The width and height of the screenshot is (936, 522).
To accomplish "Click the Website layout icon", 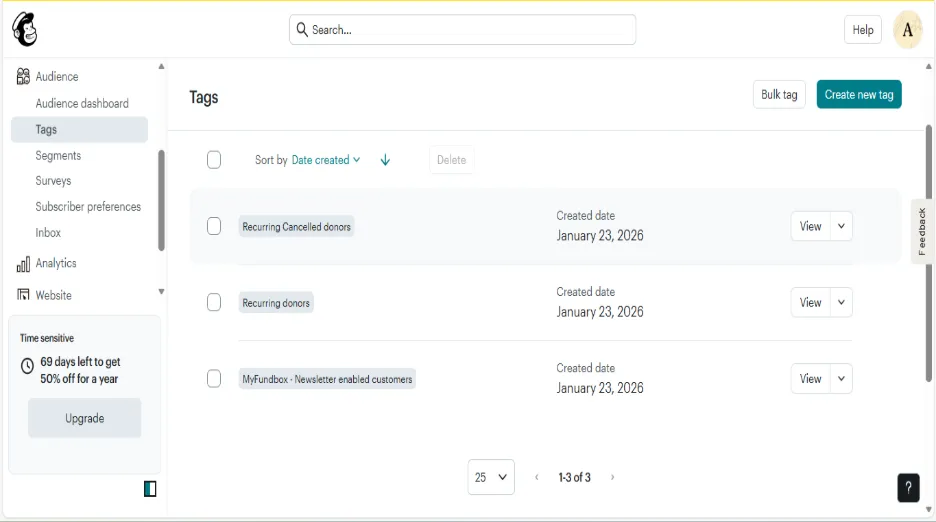I will click(x=23, y=294).
